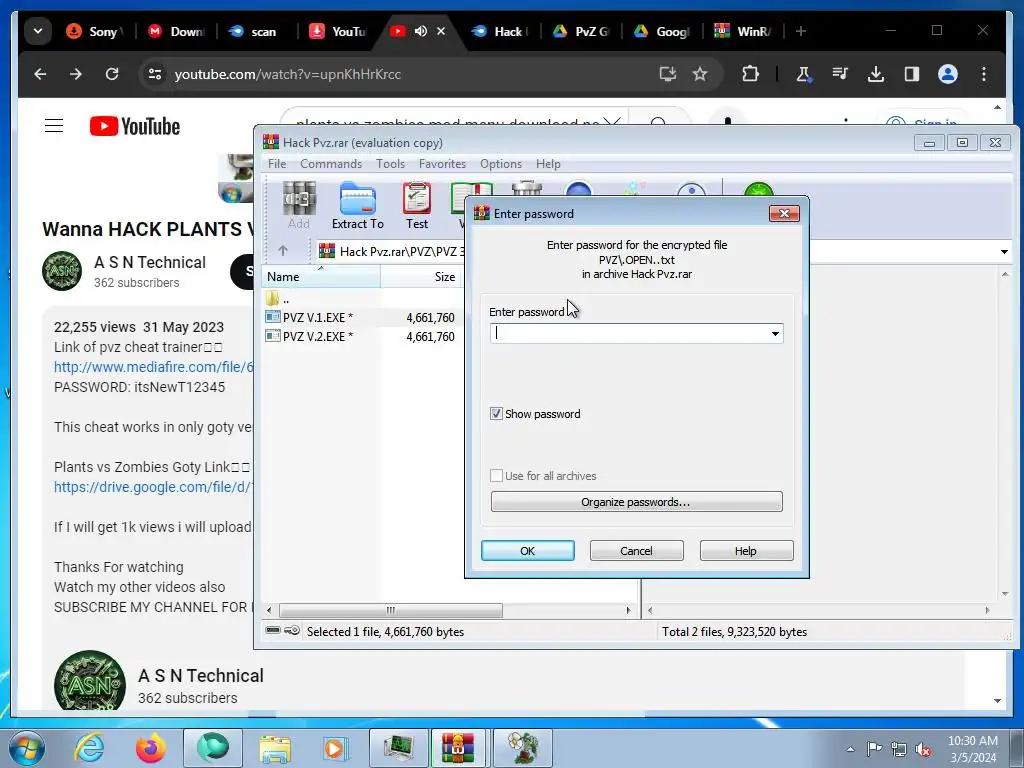Show hidden system tray icons
1024x768 pixels.
850,749
